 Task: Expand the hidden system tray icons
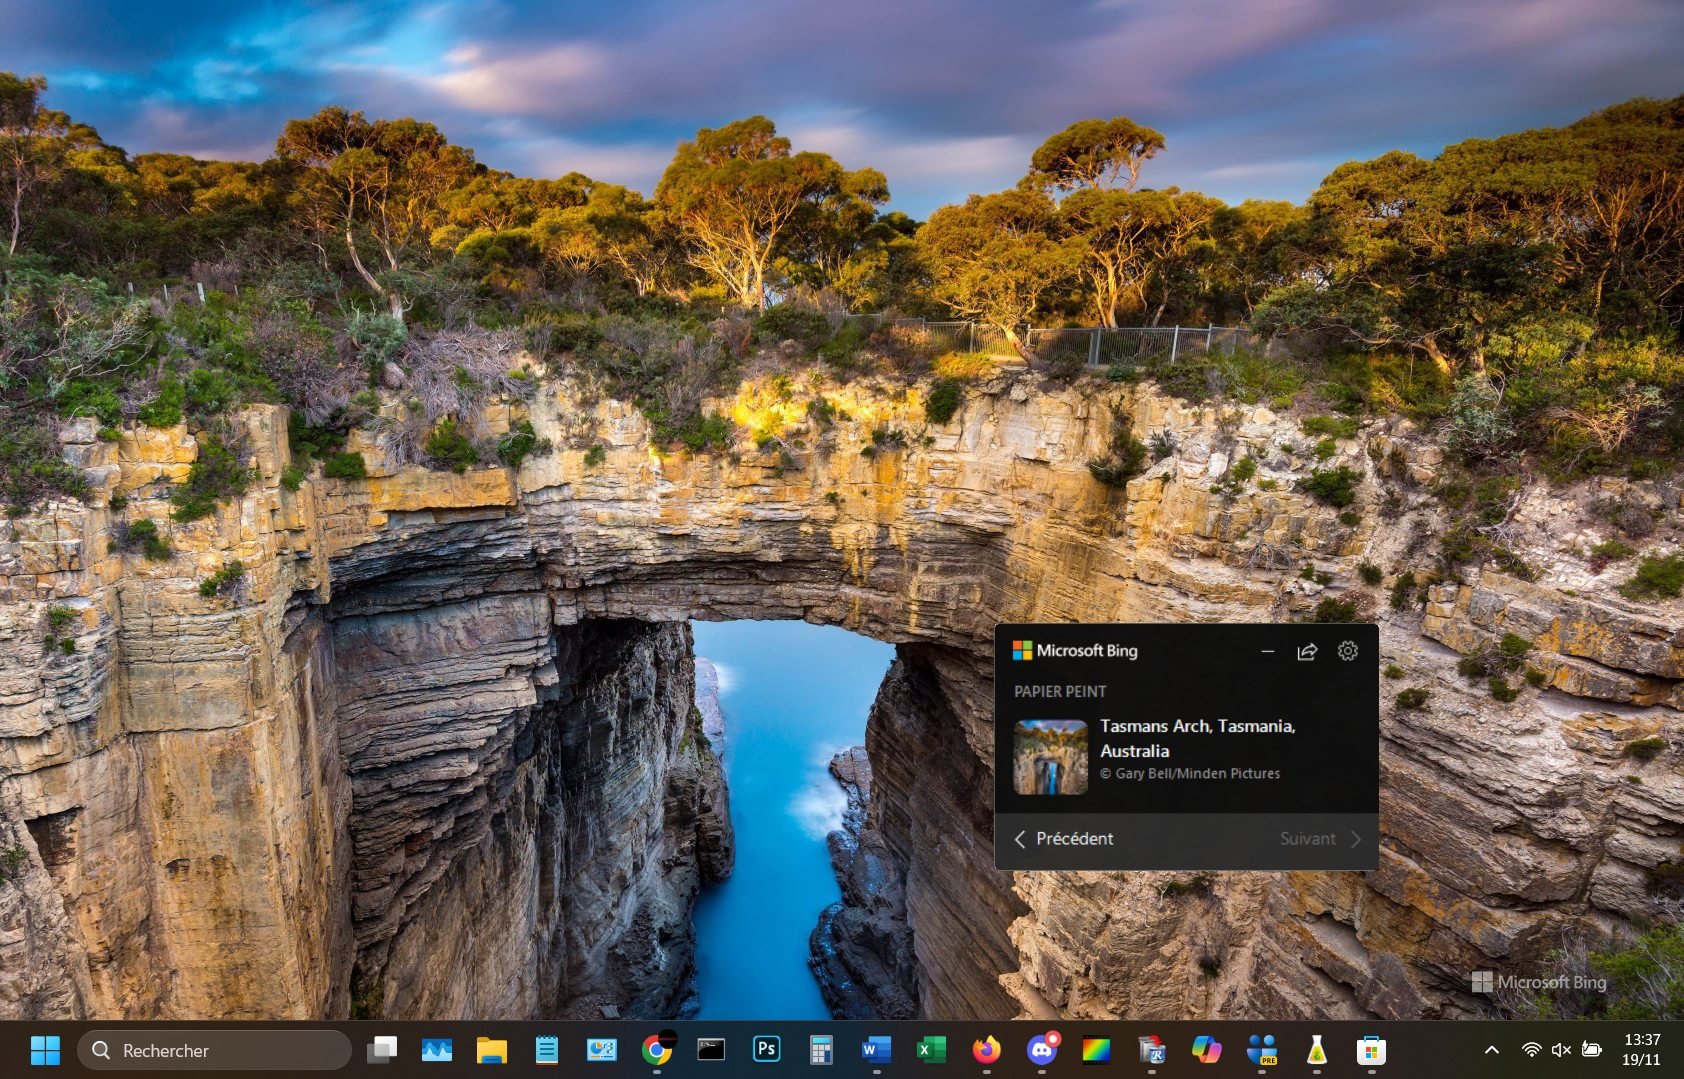(1490, 1050)
